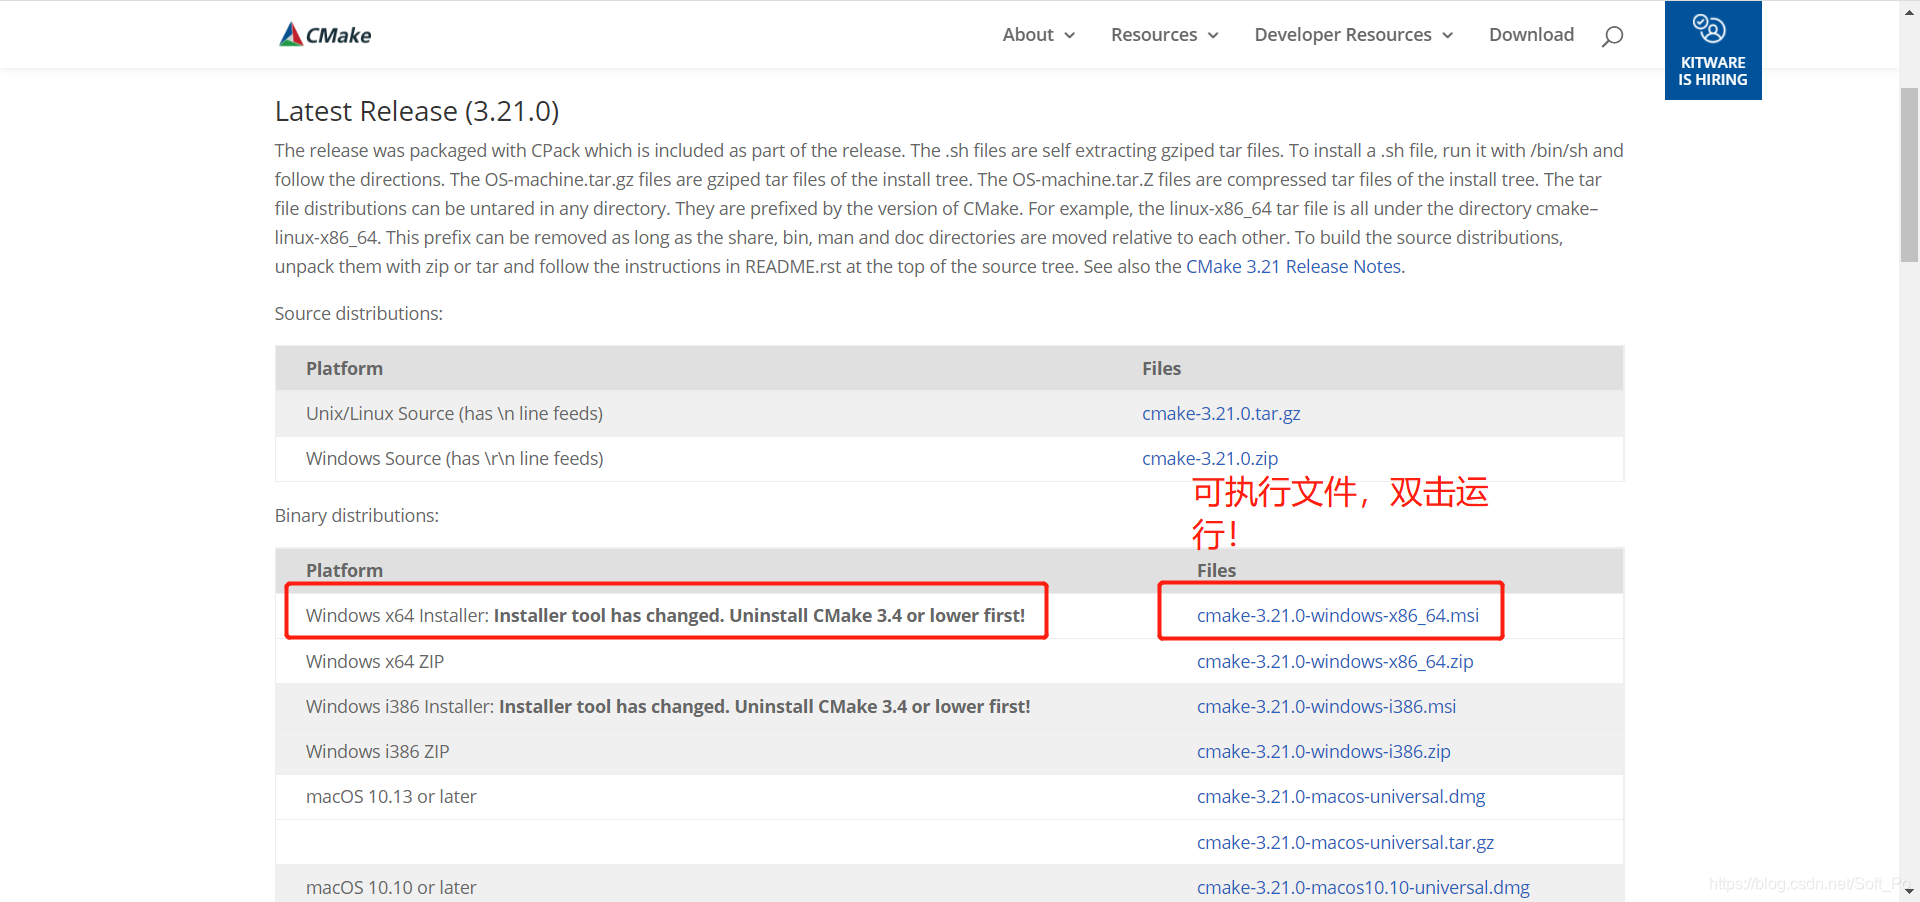Click the CMake logo in header
Image resolution: width=1920 pixels, height=902 pixels.
click(x=325, y=35)
